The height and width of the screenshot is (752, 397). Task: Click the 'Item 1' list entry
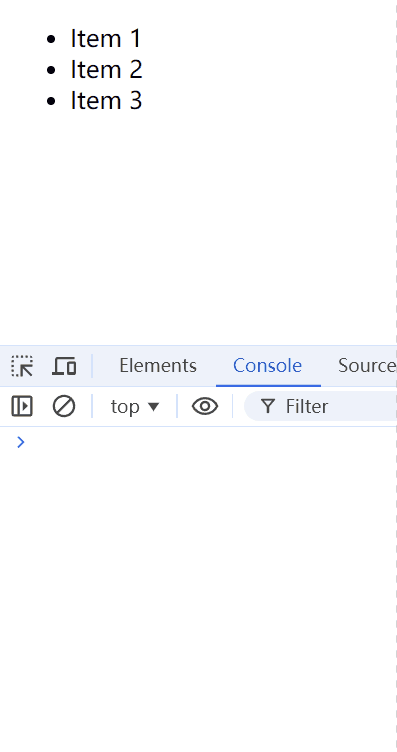click(106, 38)
